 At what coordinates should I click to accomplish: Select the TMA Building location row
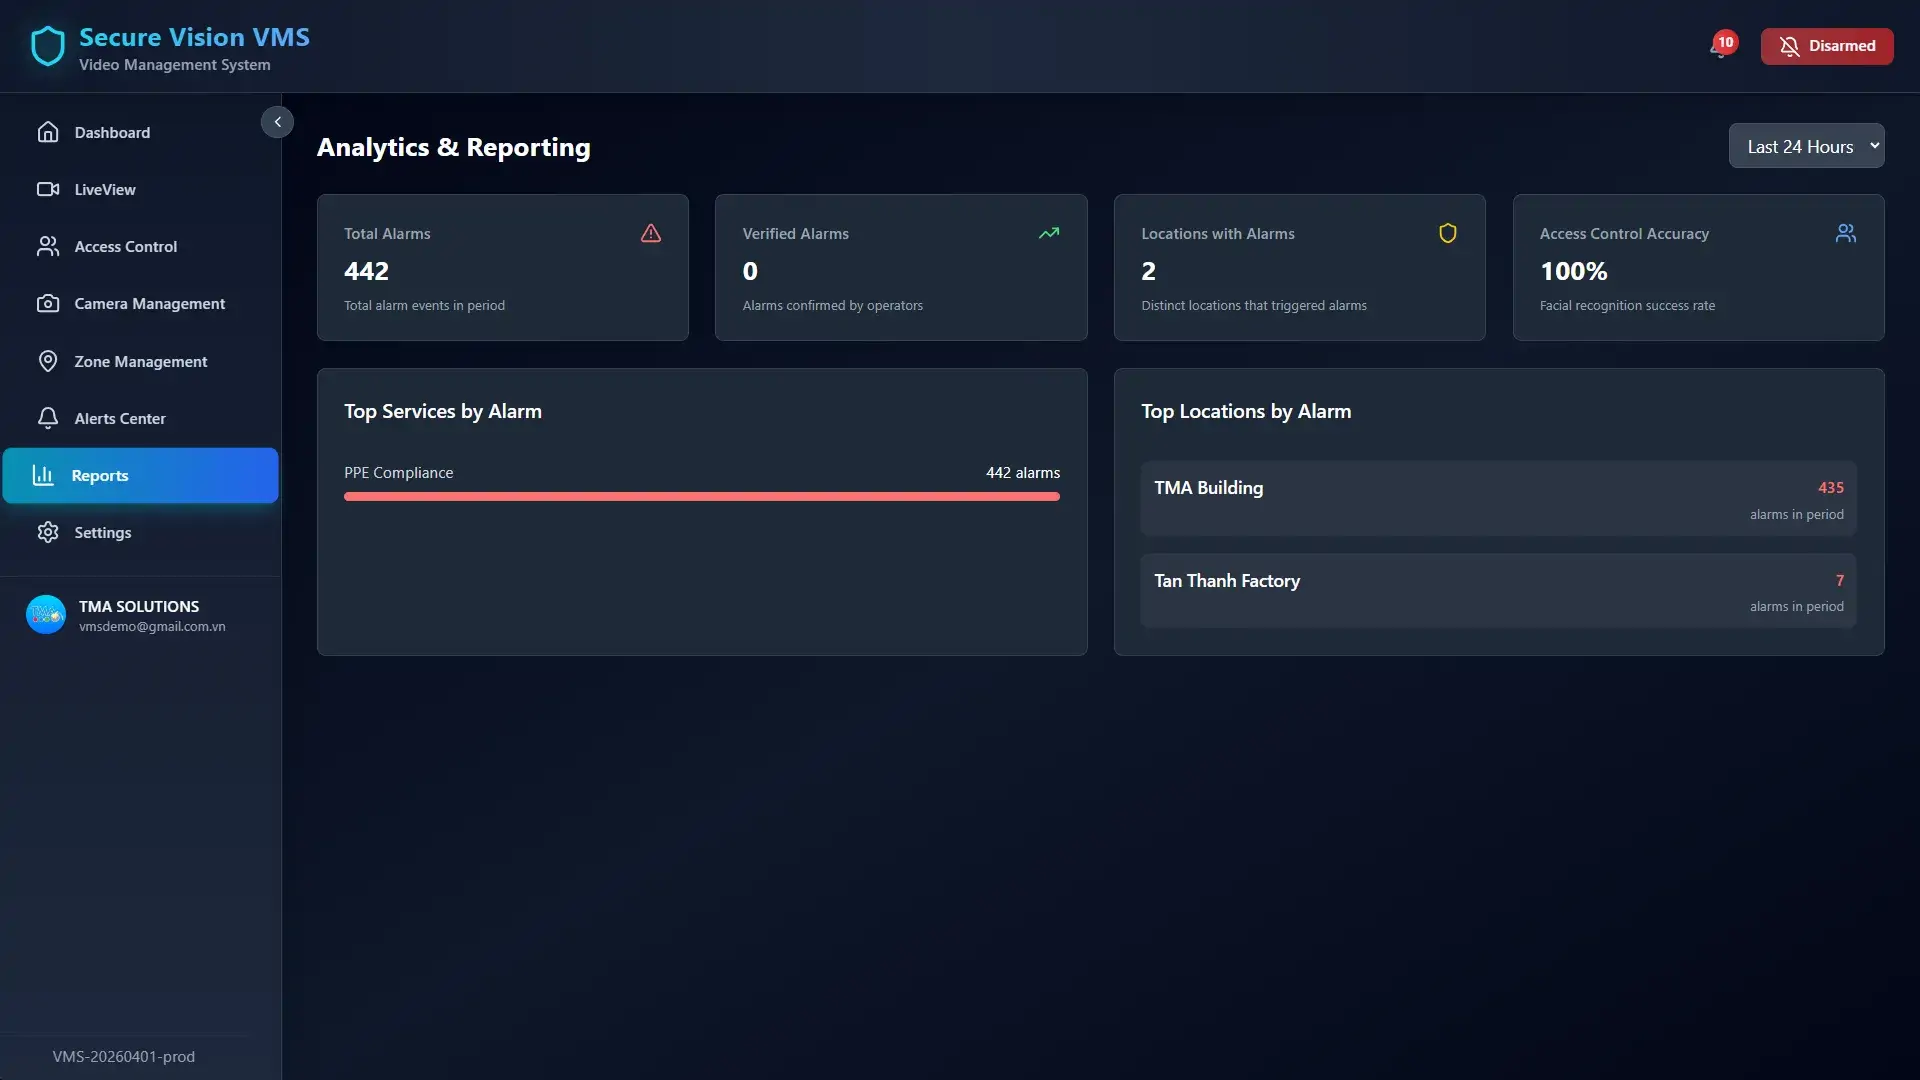[1498, 498]
